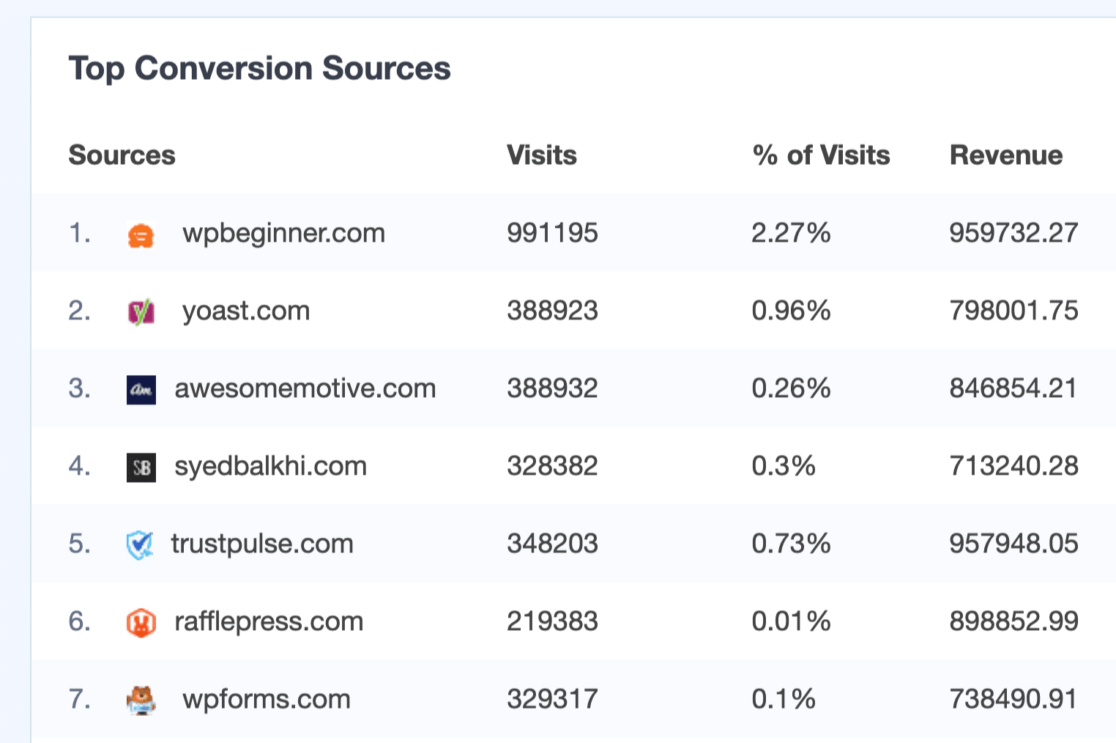This screenshot has height=743, width=1116.
Task: Click the Sources column header
Action: [x=121, y=155]
